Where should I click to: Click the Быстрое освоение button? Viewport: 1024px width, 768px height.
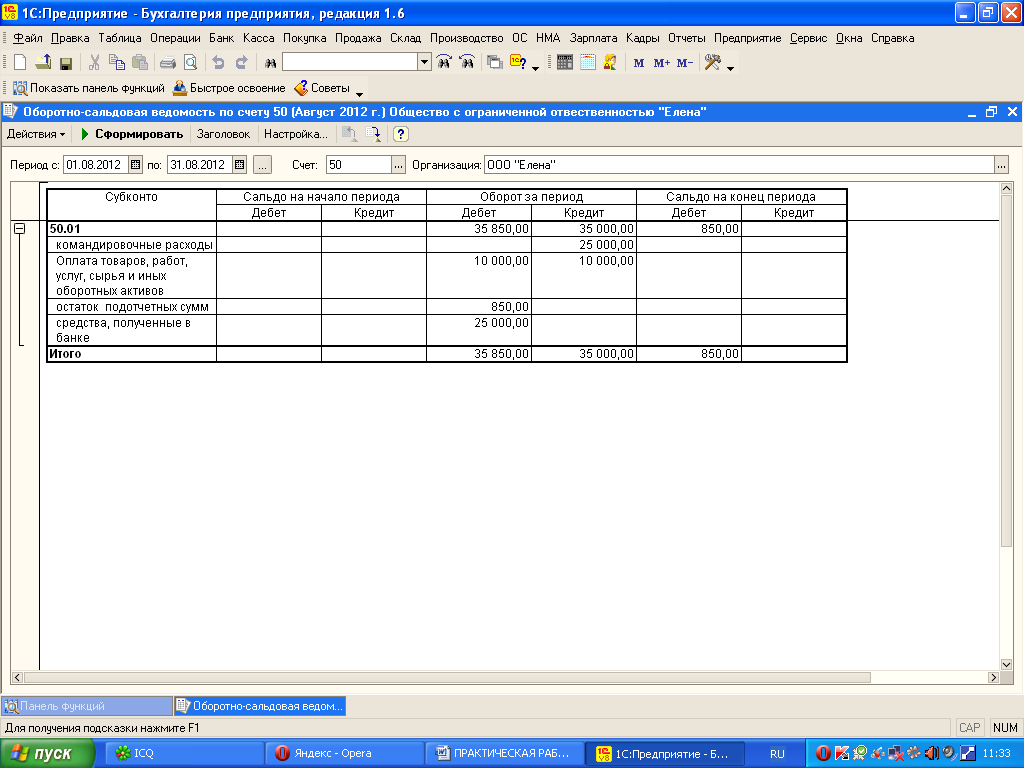(229, 88)
